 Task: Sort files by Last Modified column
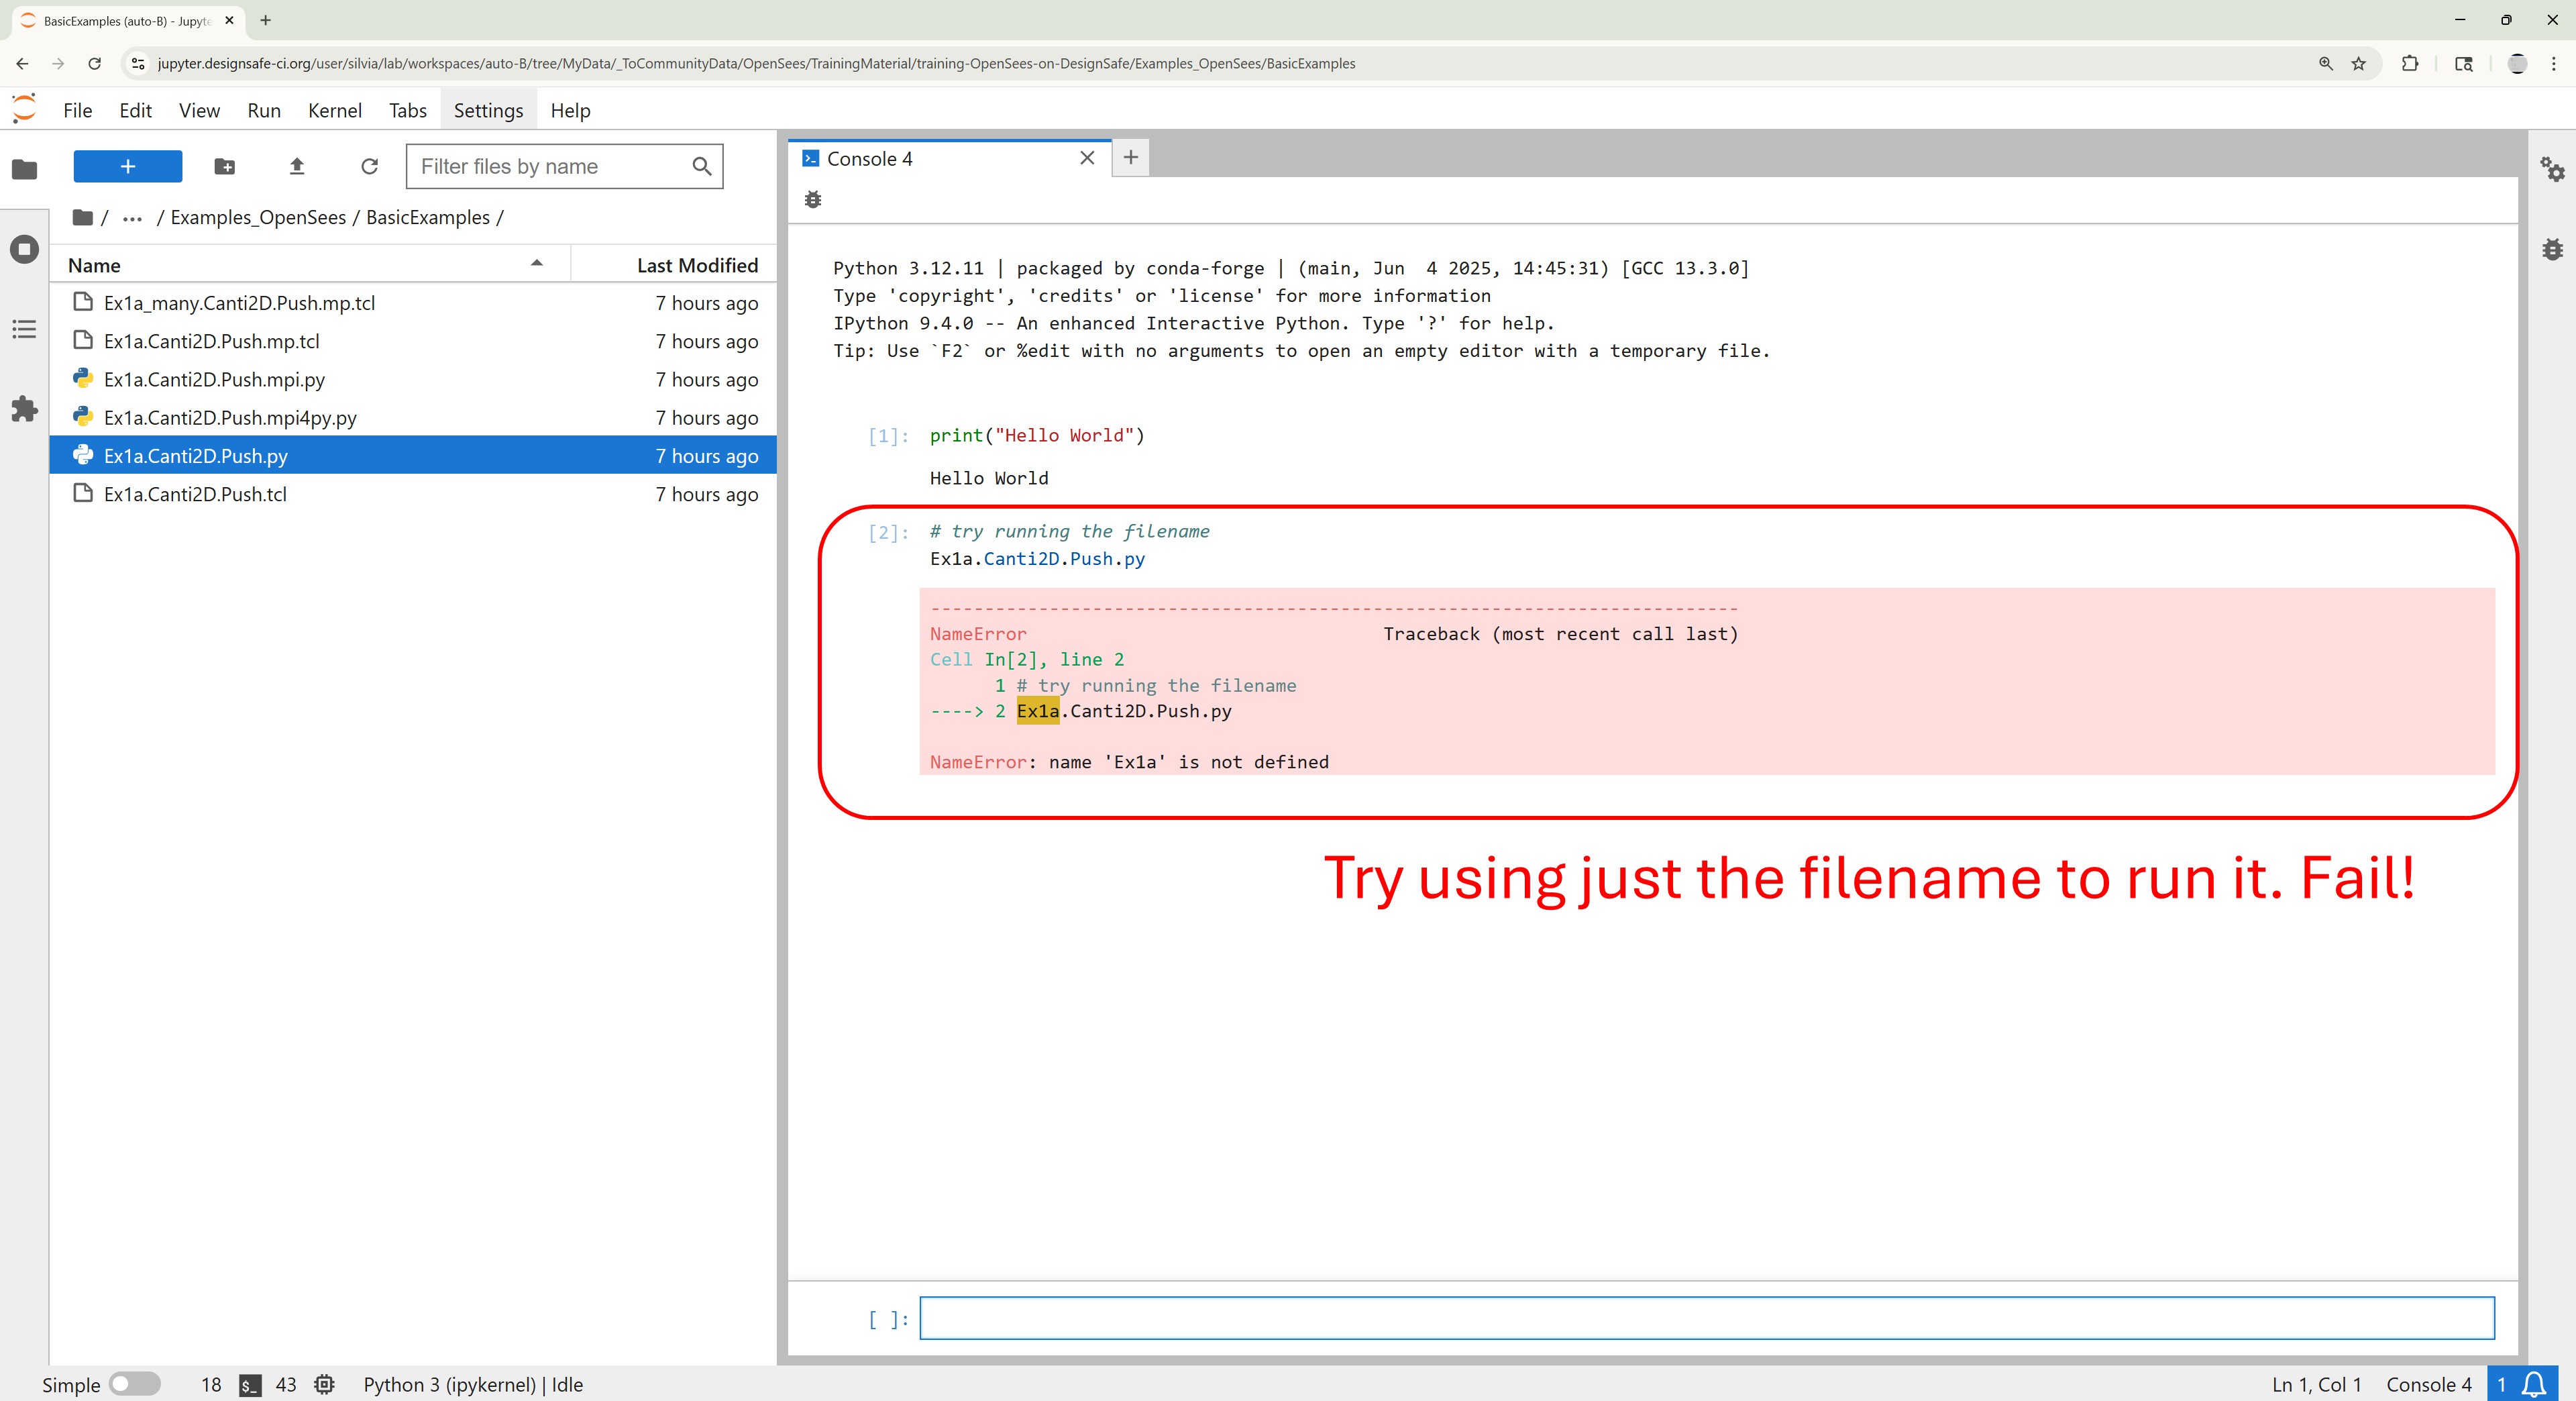click(697, 265)
